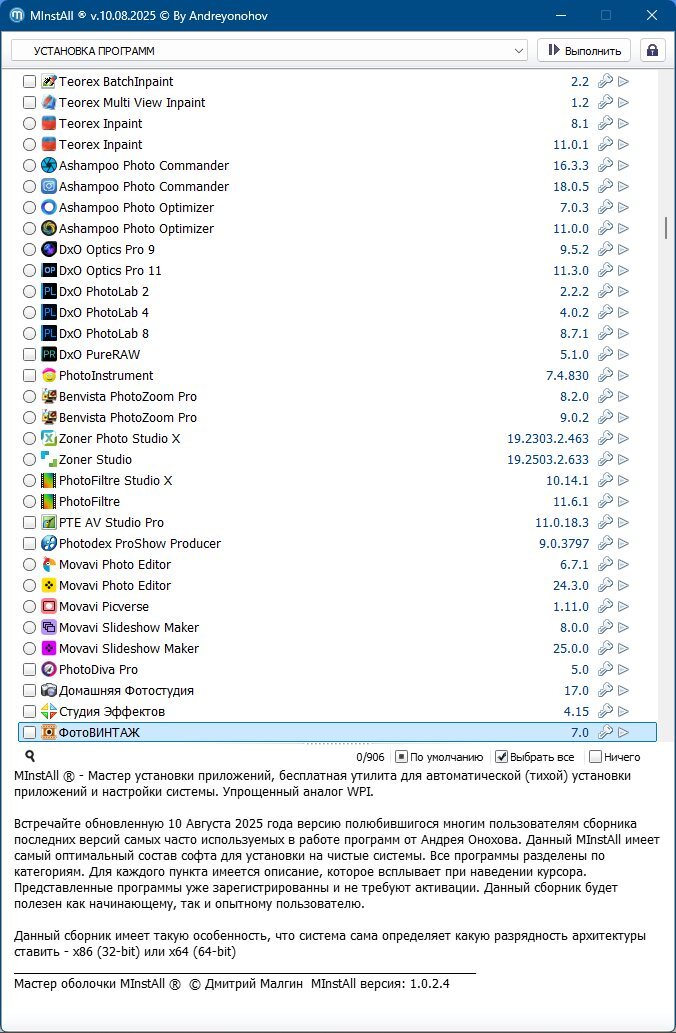Click the play arrow for PhotoFiltre Studio X
The width and height of the screenshot is (676, 1033).
[x=623, y=481]
